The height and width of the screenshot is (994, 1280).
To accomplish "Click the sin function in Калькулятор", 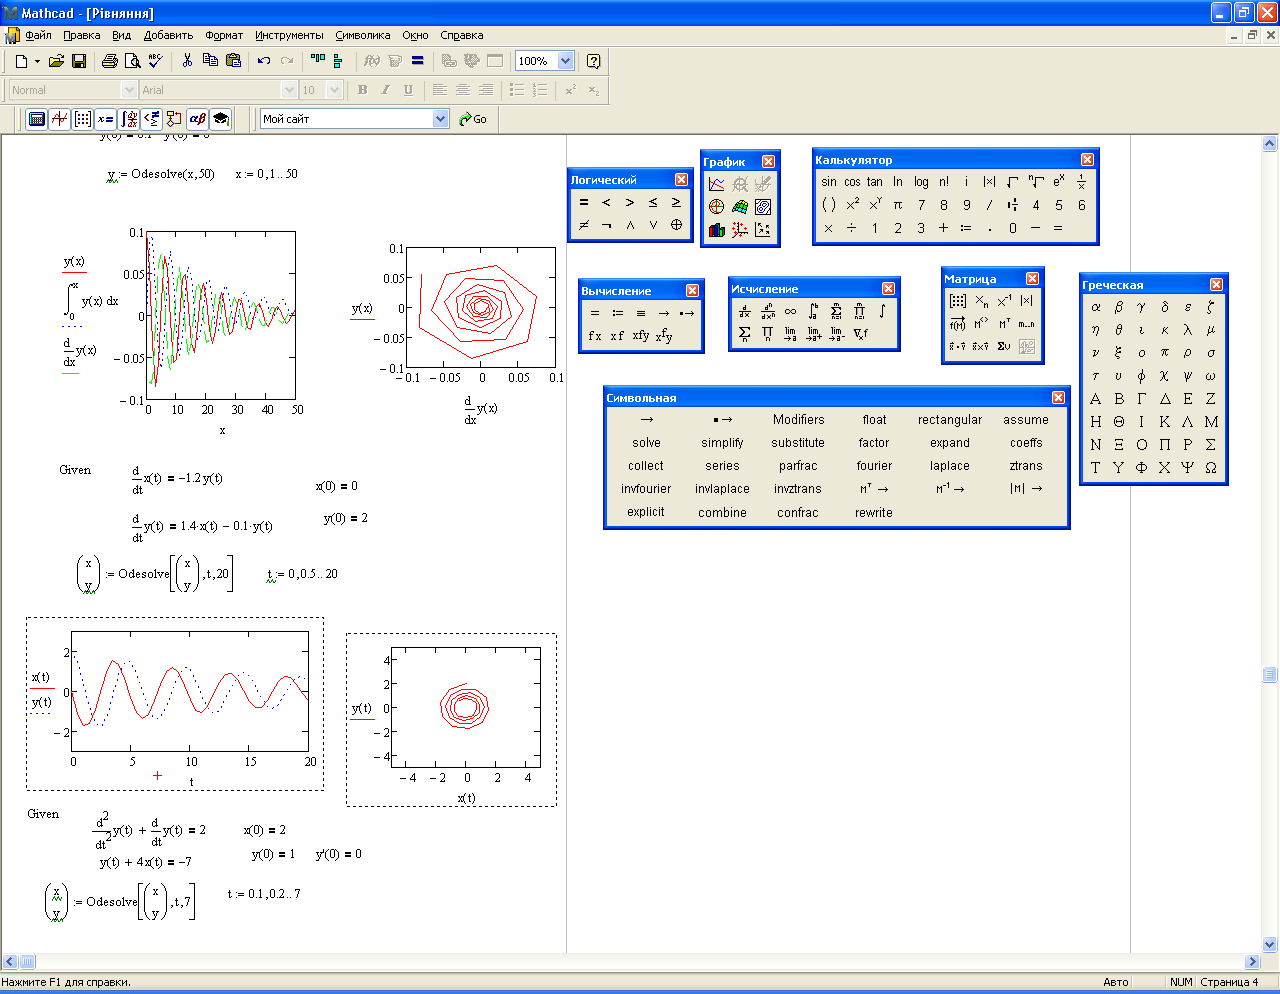I will [x=829, y=182].
